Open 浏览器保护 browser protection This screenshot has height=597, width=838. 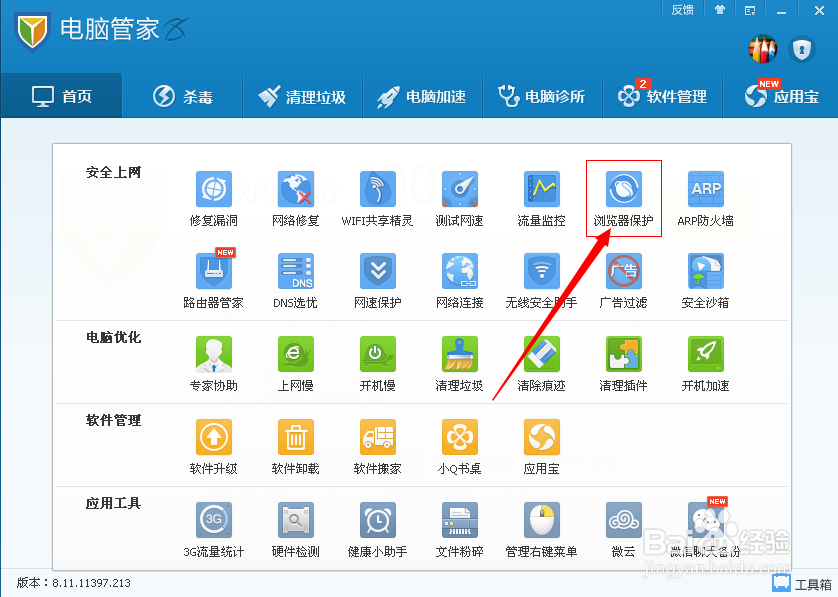(x=624, y=189)
